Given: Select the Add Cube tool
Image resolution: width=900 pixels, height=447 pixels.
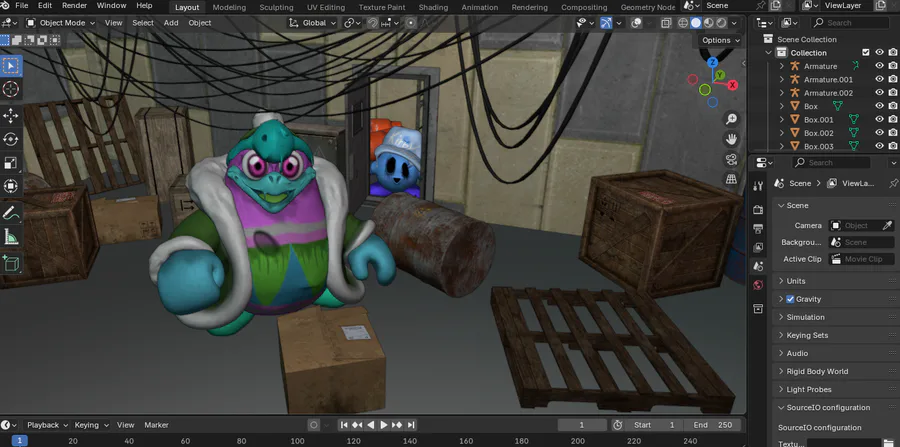Looking at the screenshot, I should (10, 263).
